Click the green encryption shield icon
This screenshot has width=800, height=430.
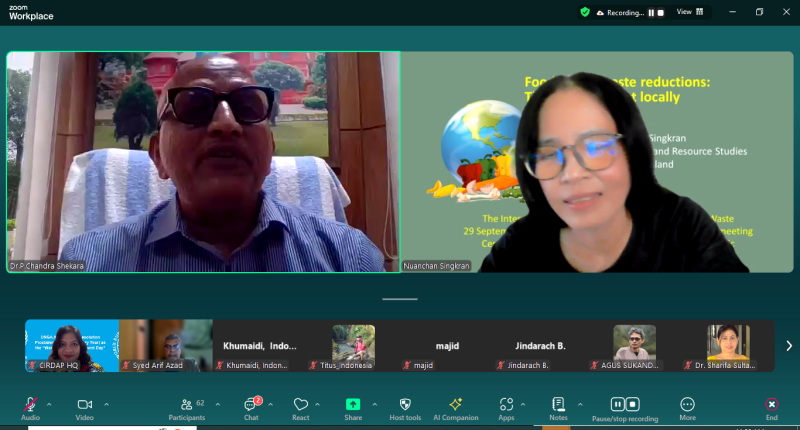[x=585, y=12]
